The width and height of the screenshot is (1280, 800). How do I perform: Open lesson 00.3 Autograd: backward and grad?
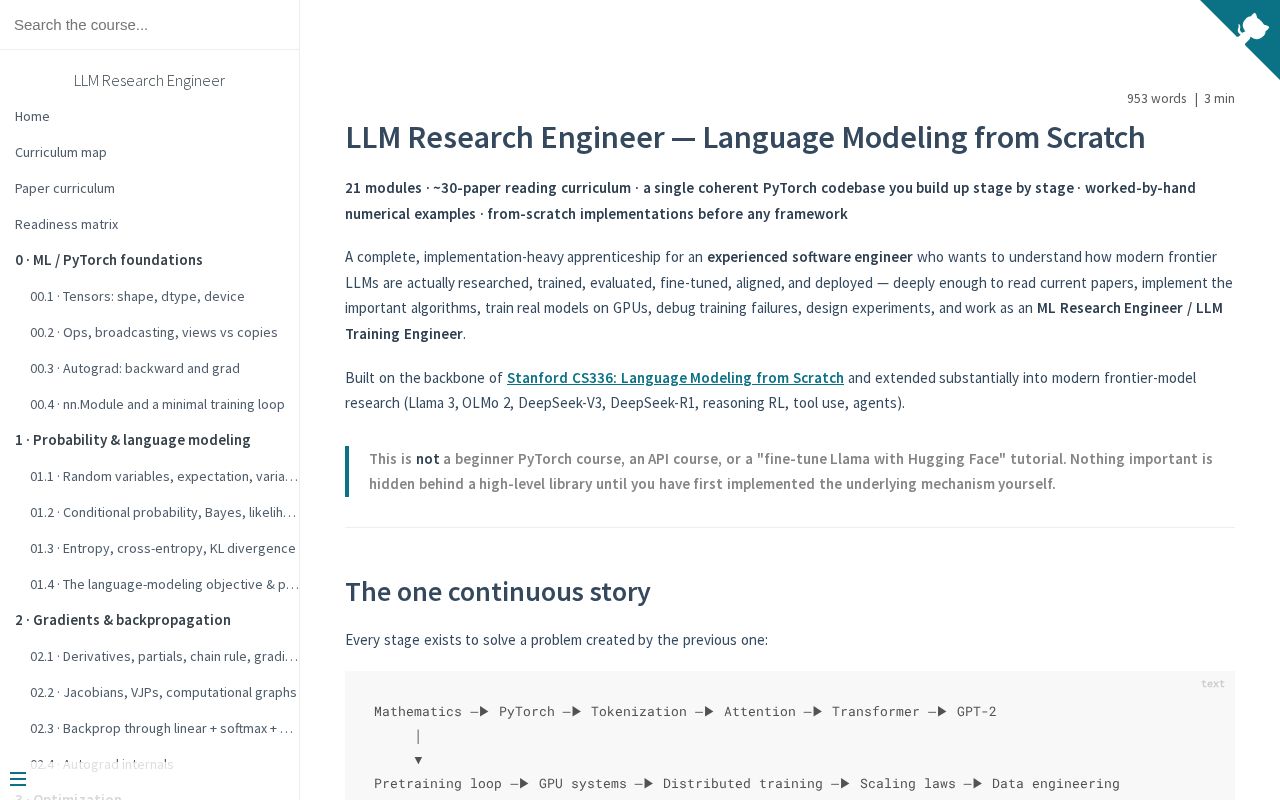(x=135, y=368)
